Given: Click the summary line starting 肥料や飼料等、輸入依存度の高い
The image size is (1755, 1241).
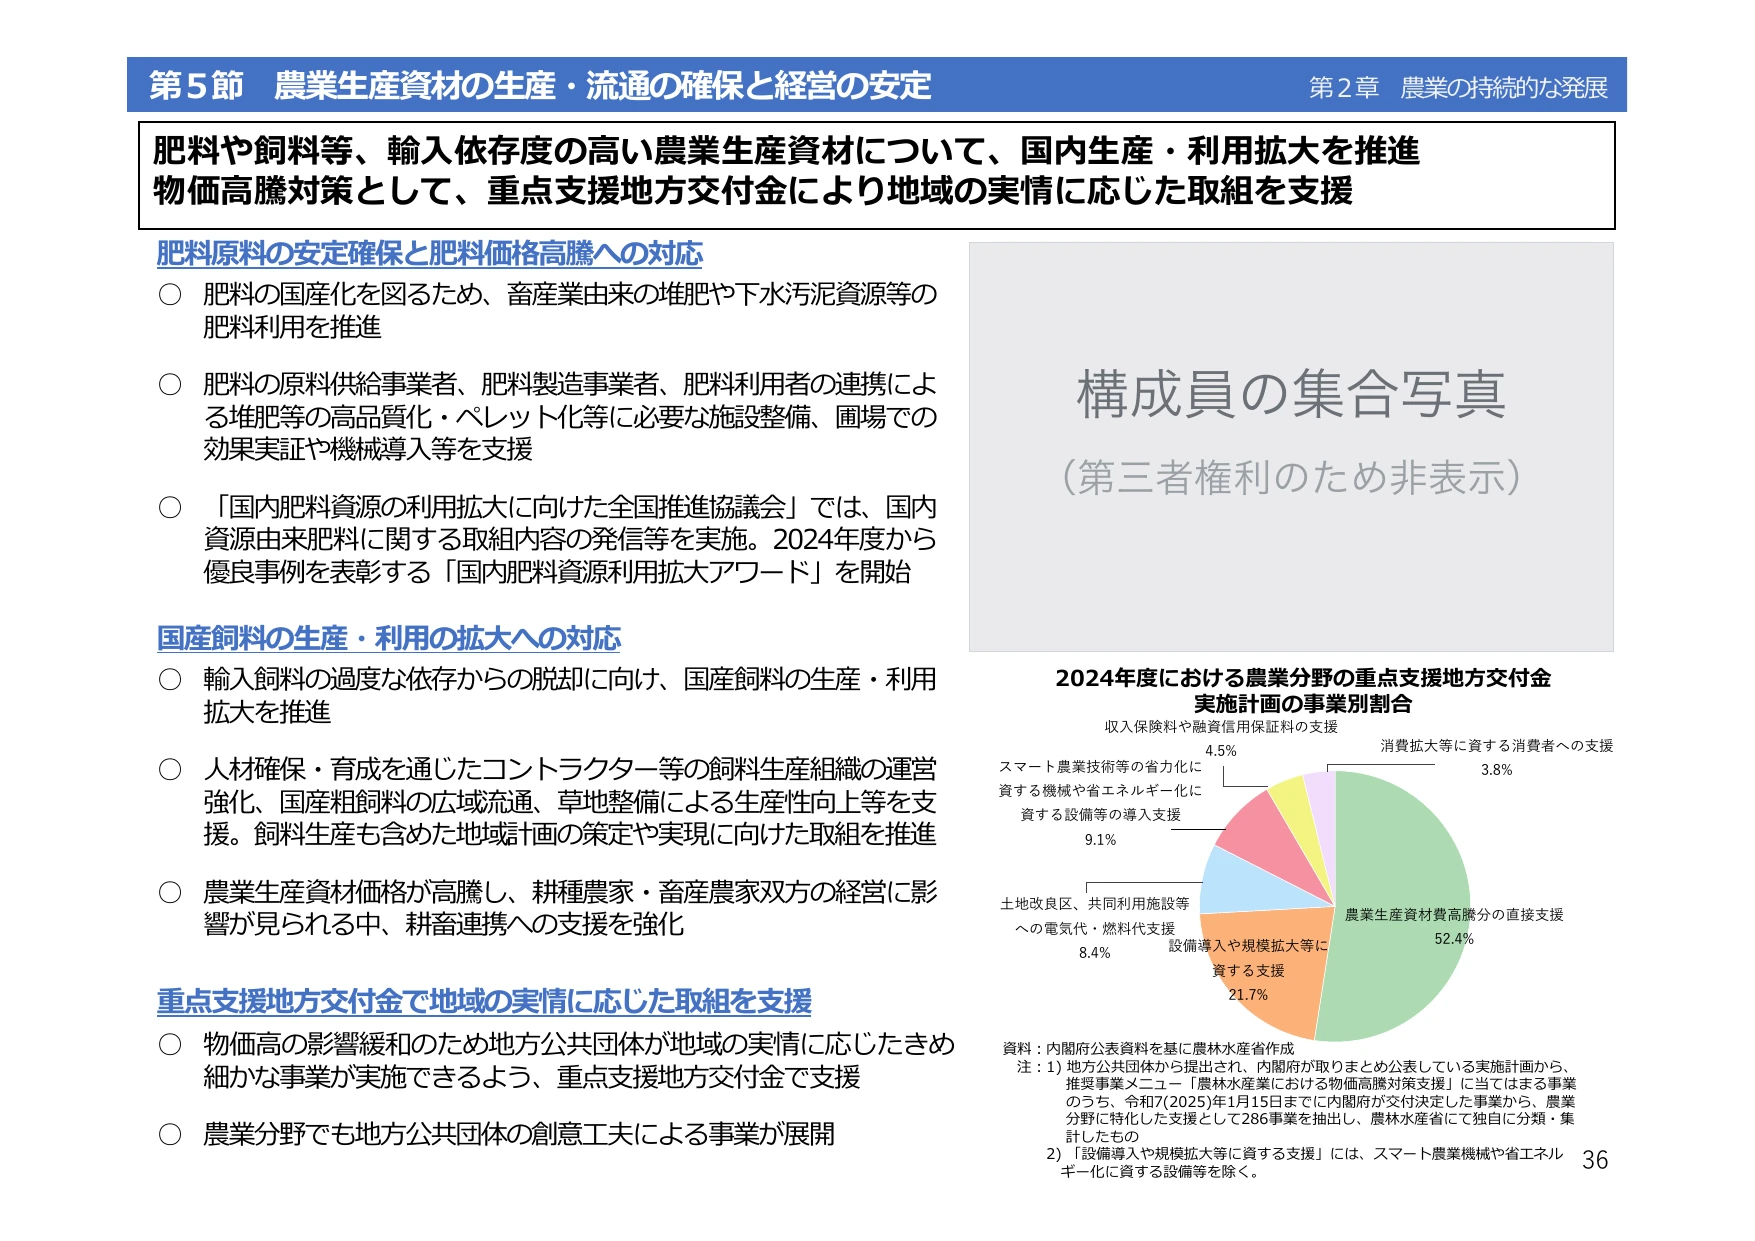Looking at the screenshot, I should (786, 151).
